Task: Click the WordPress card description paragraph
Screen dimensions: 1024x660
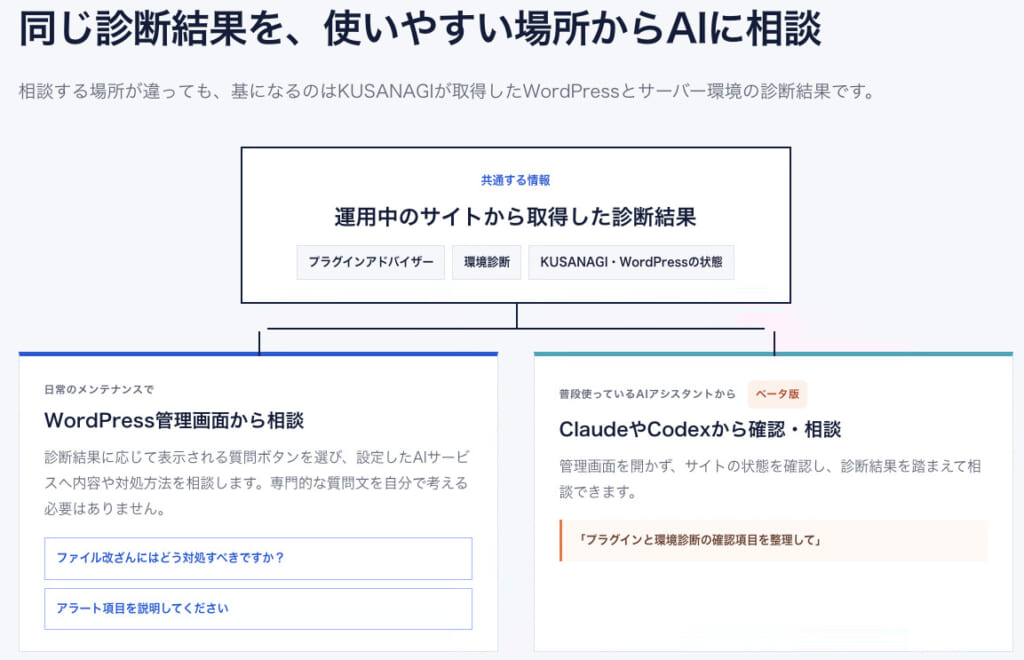Action: tap(257, 483)
